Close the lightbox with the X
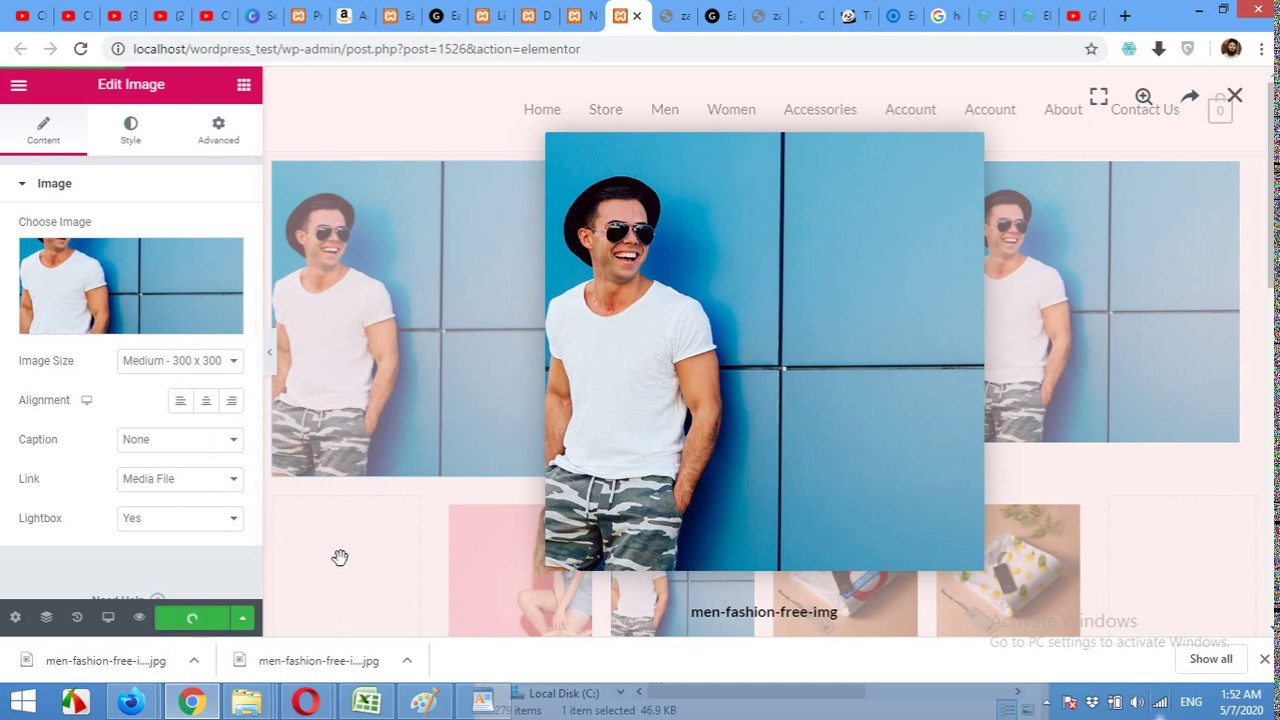The height and width of the screenshot is (720, 1280). 1235,96
